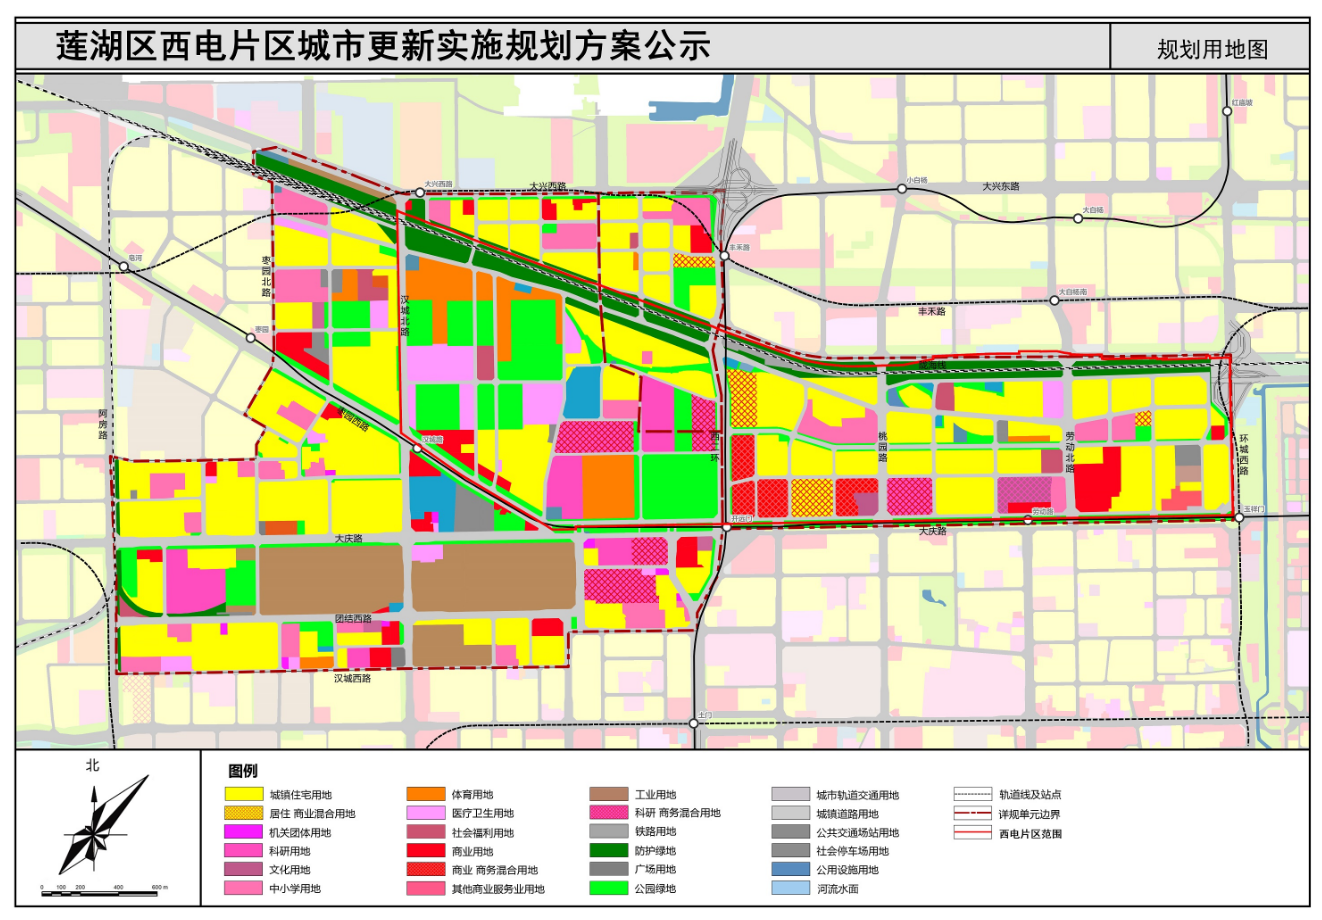
Task: Pick the orange 体育用地 legend swatch
Action: point(426,795)
